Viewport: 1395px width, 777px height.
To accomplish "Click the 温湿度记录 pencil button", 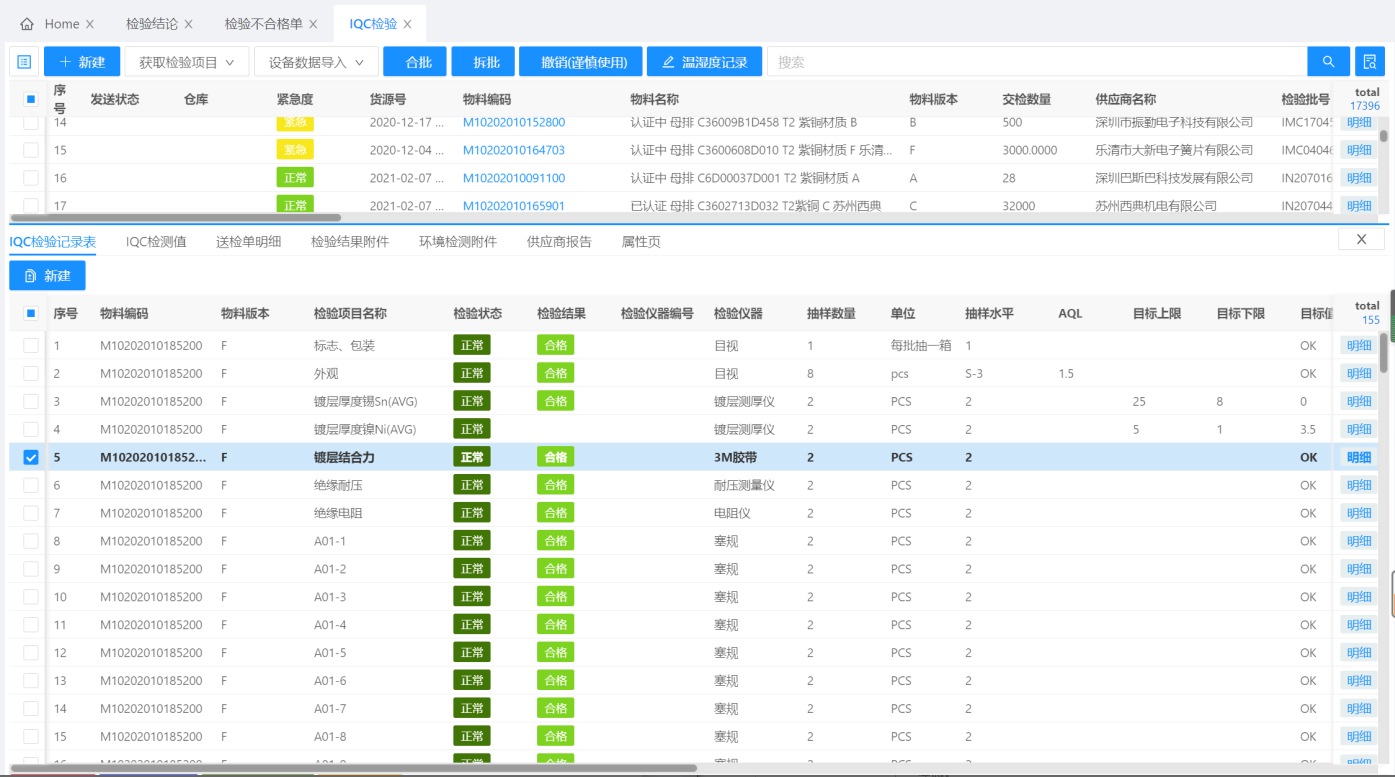I will (704, 62).
